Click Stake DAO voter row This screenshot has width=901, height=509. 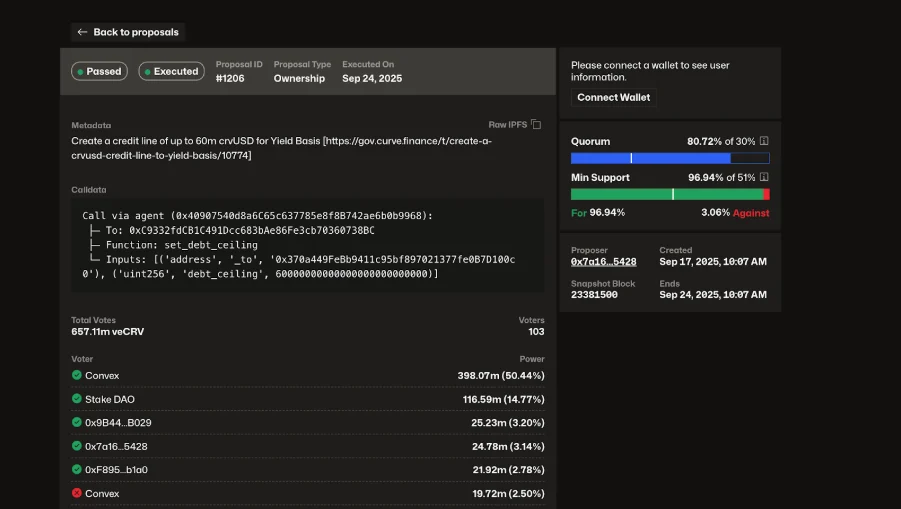[x=308, y=399]
